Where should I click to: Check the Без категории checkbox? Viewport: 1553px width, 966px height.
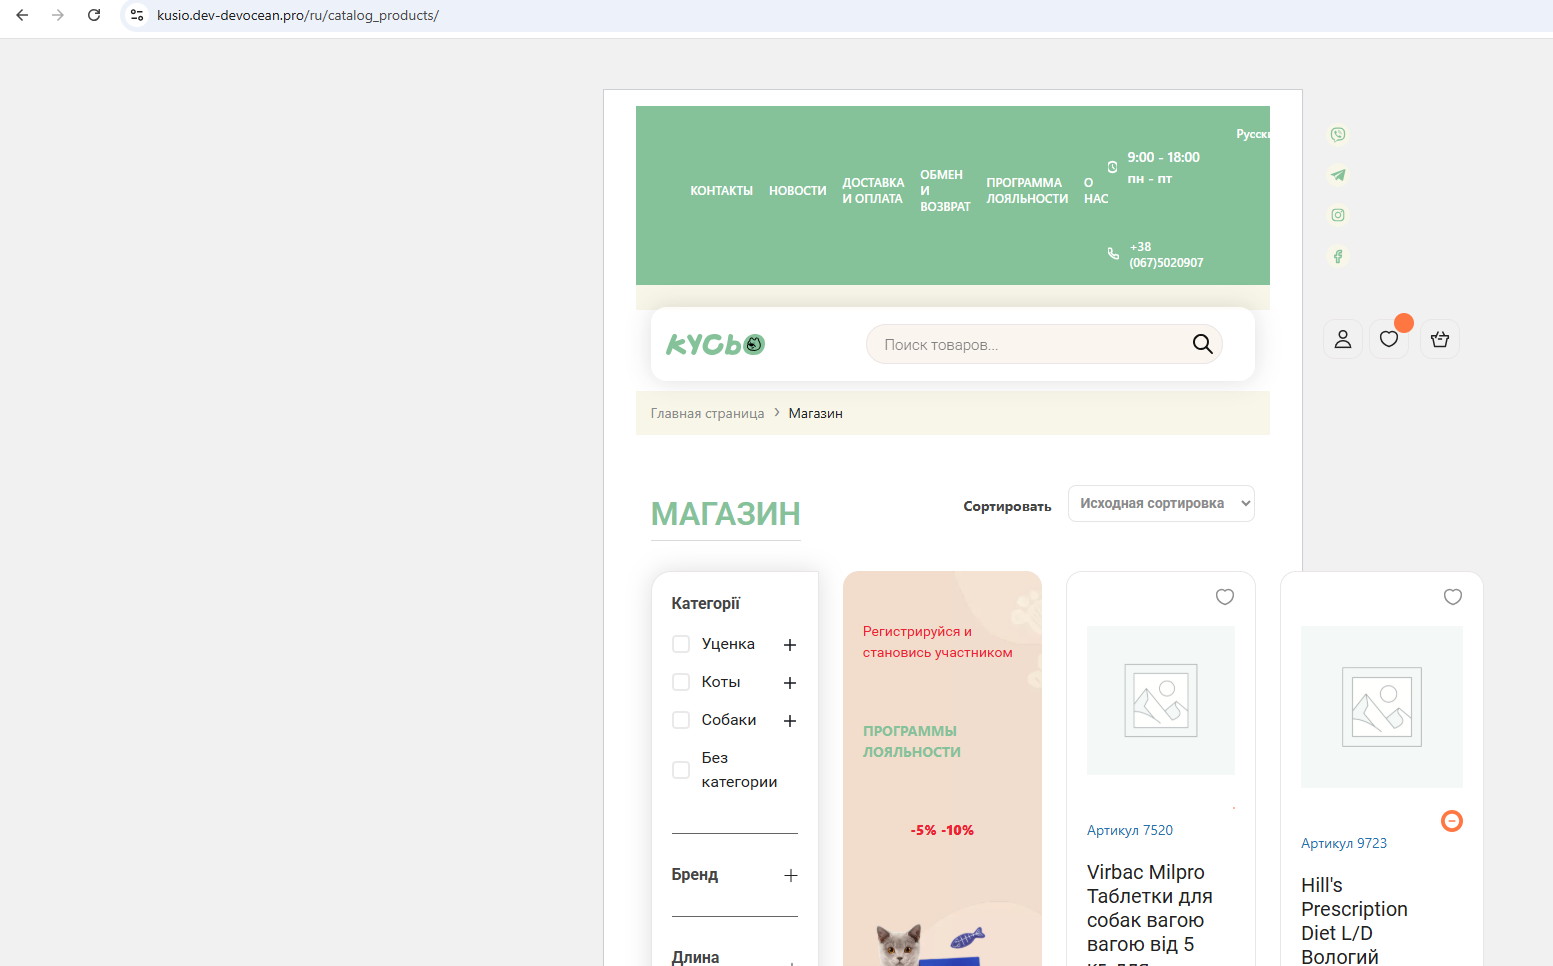tap(681, 770)
